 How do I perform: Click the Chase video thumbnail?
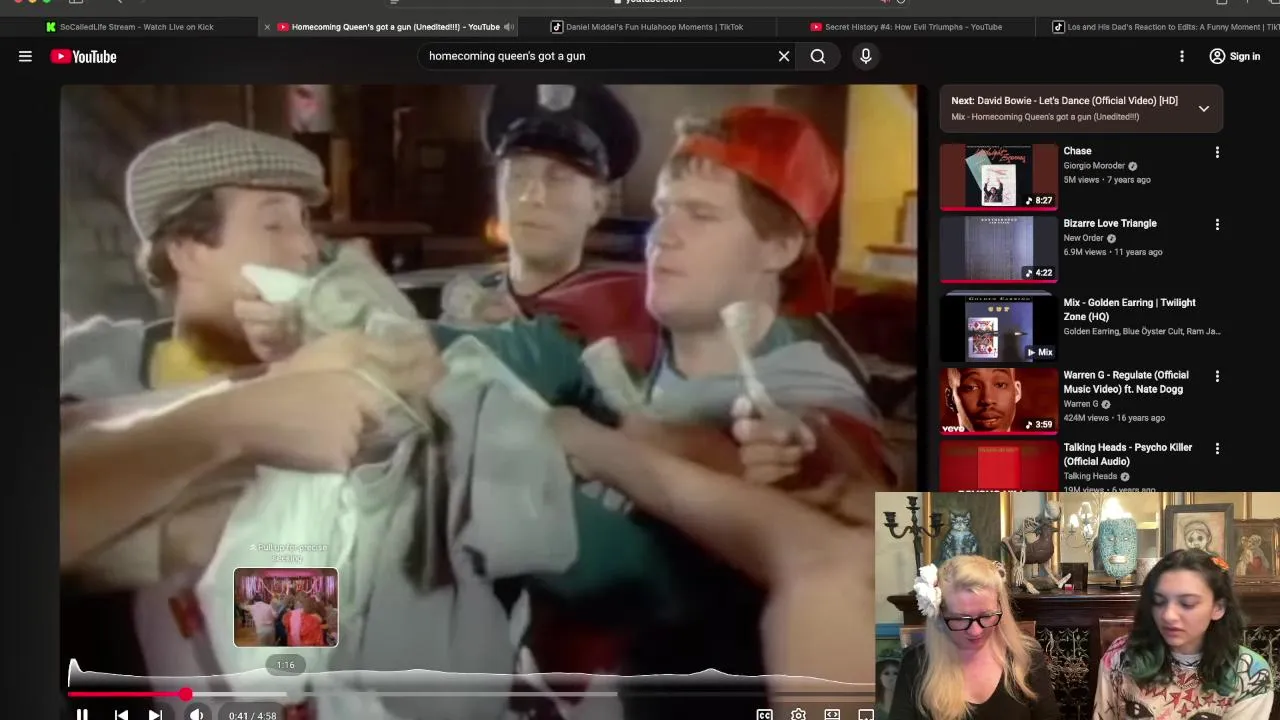(998, 176)
